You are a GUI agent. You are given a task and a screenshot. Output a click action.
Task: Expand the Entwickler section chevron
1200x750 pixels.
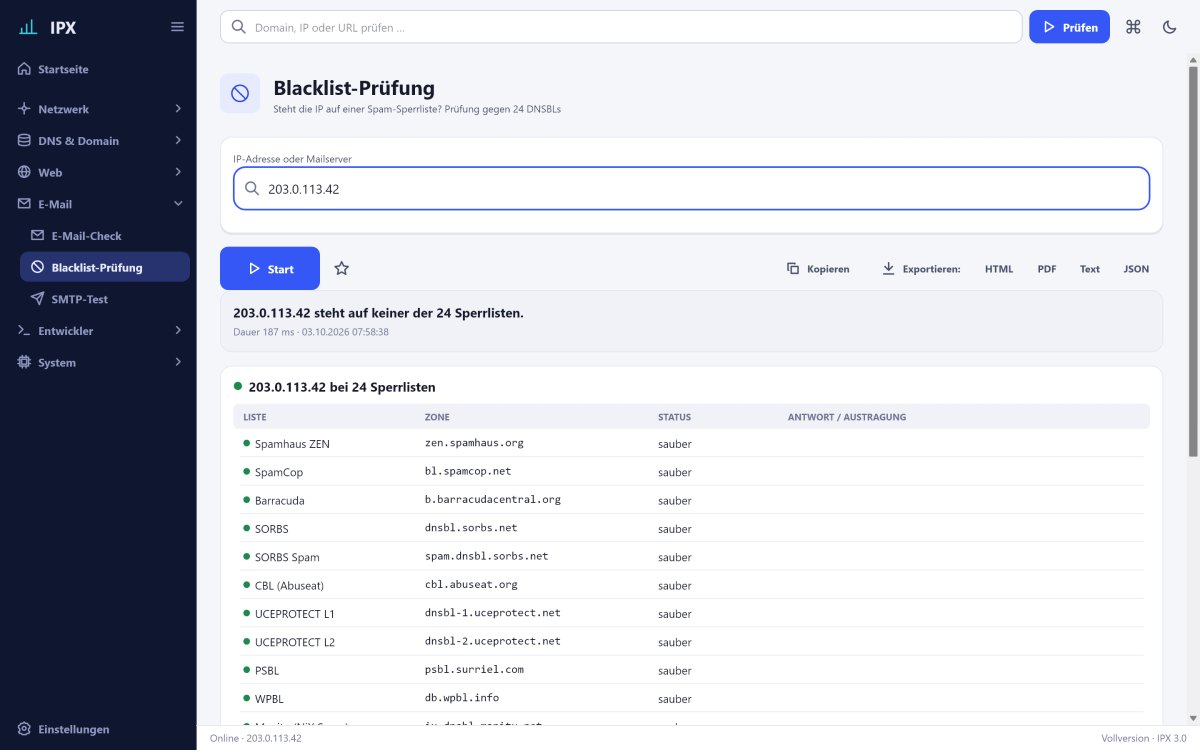click(x=178, y=330)
